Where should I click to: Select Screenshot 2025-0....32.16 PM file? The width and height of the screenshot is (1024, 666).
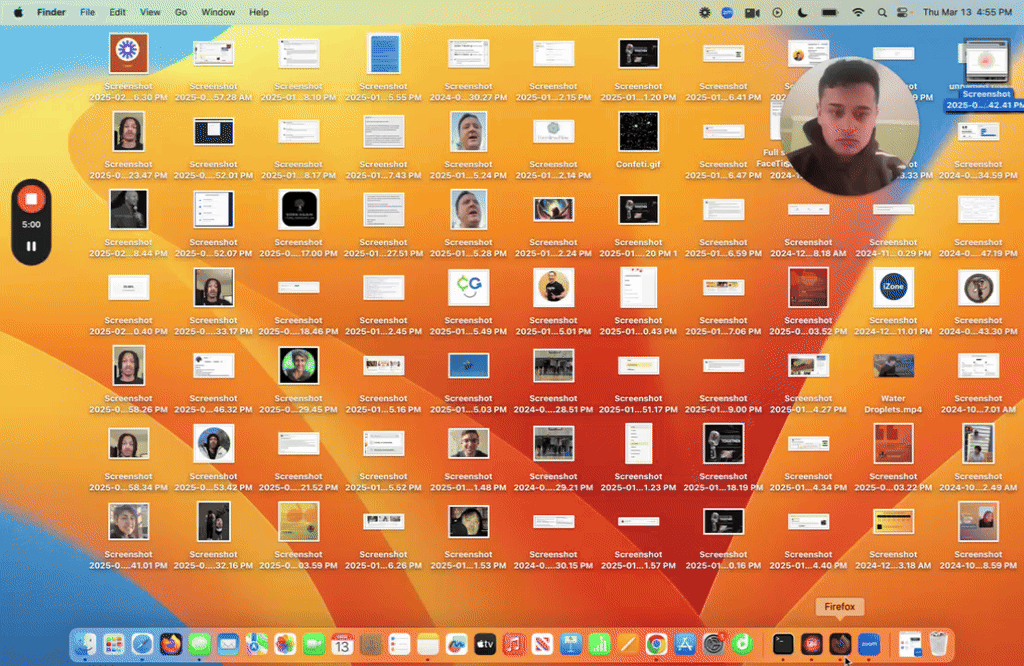tap(214, 534)
